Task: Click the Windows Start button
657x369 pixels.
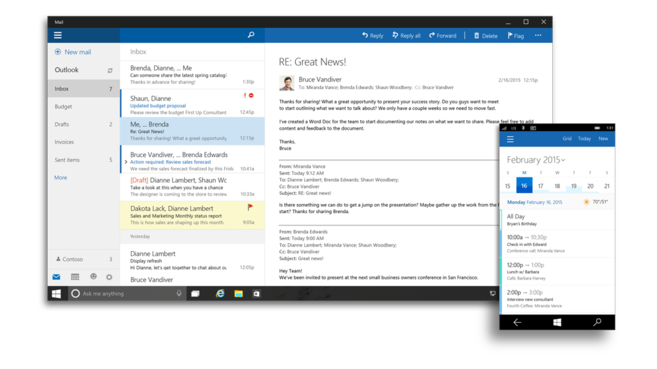Action: tap(57, 294)
